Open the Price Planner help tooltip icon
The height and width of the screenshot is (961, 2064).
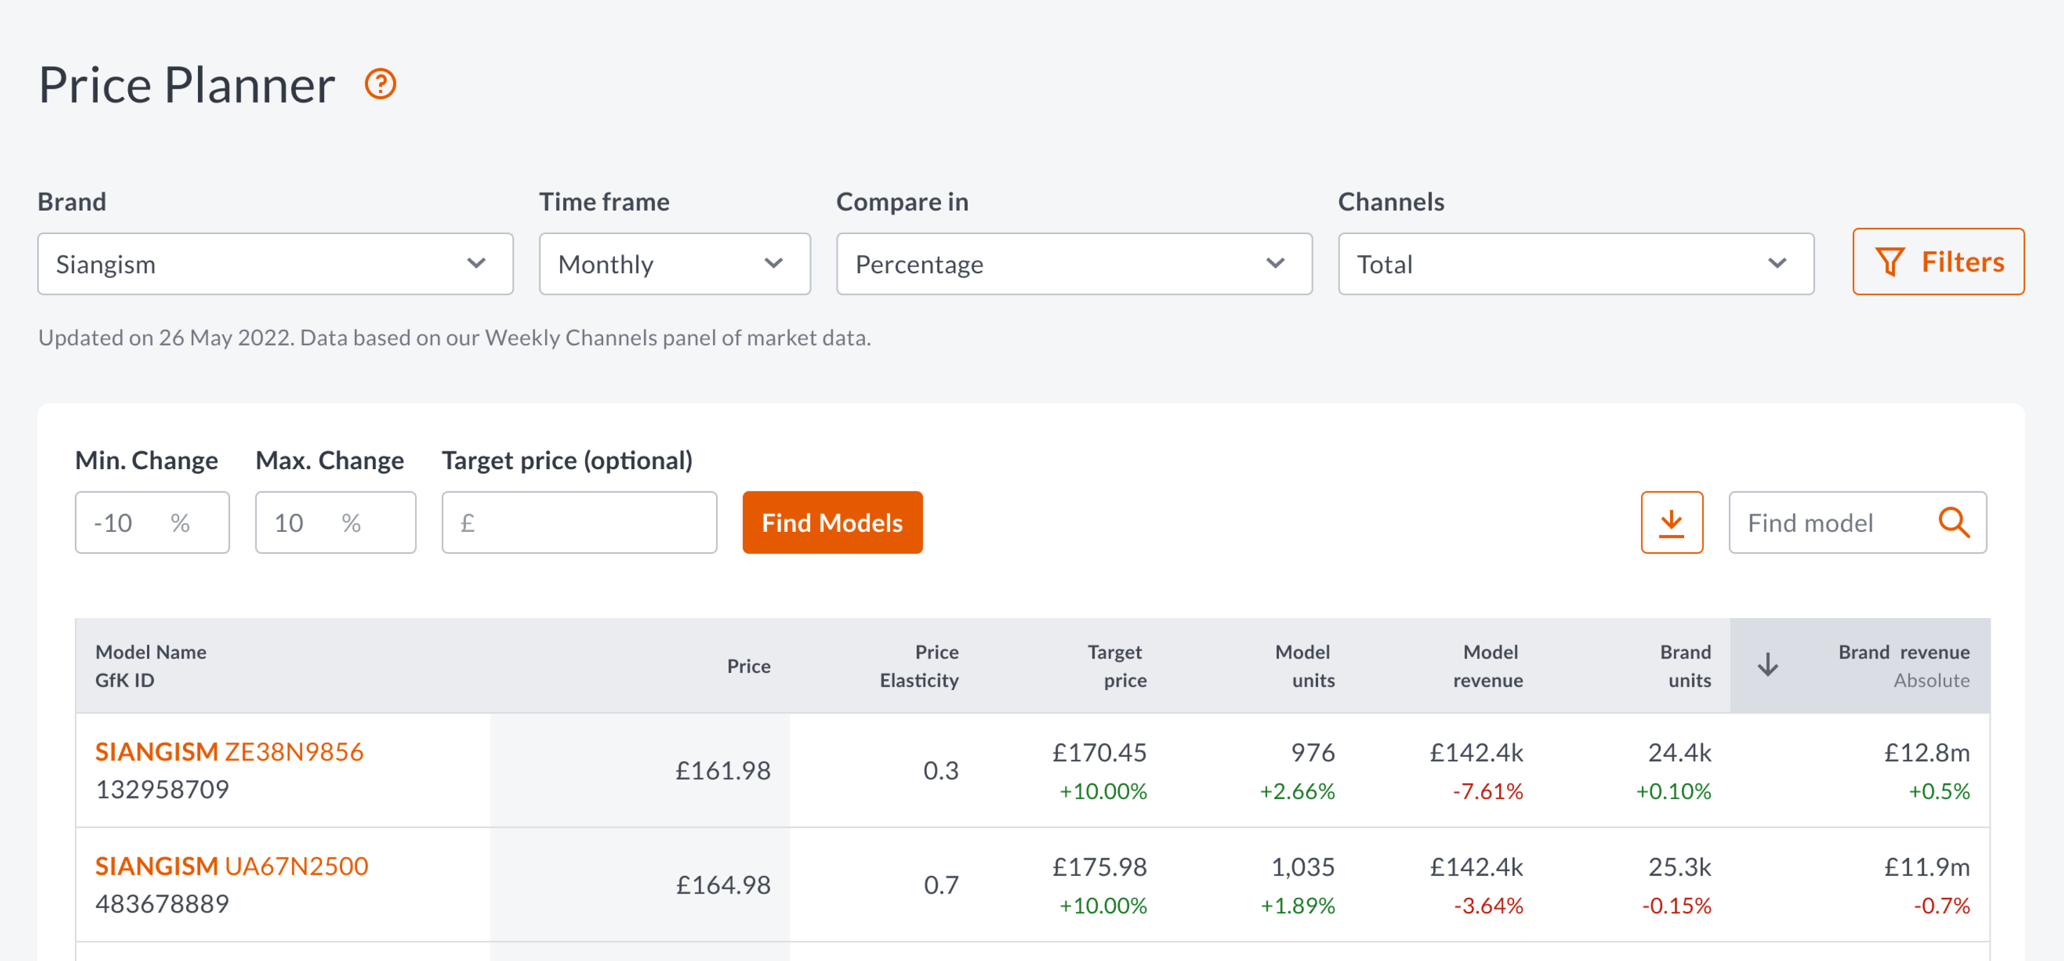pyautogui.click(x=380, y=84)
